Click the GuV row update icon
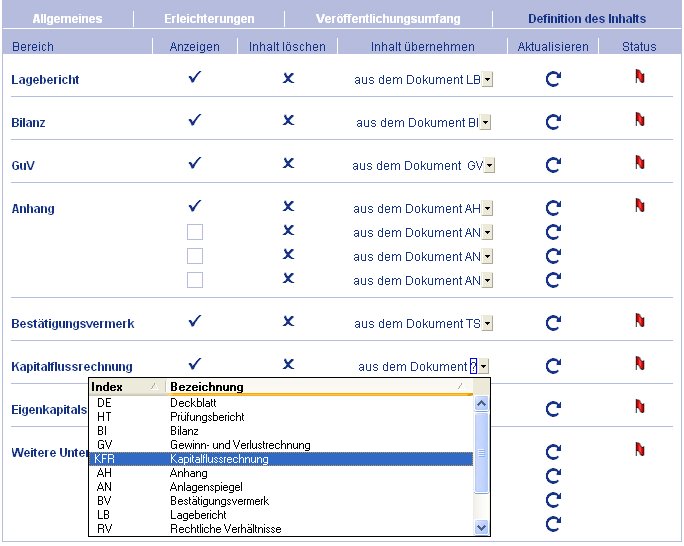Image resolution: width=684 pixels, height=546 pixels. (x=553, y=165)
